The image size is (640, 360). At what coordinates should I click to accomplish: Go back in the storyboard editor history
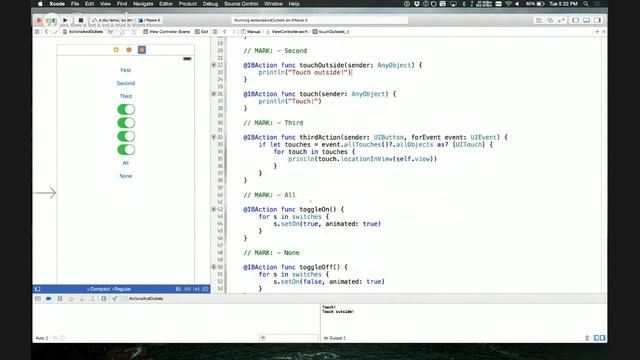coord(46,31)
